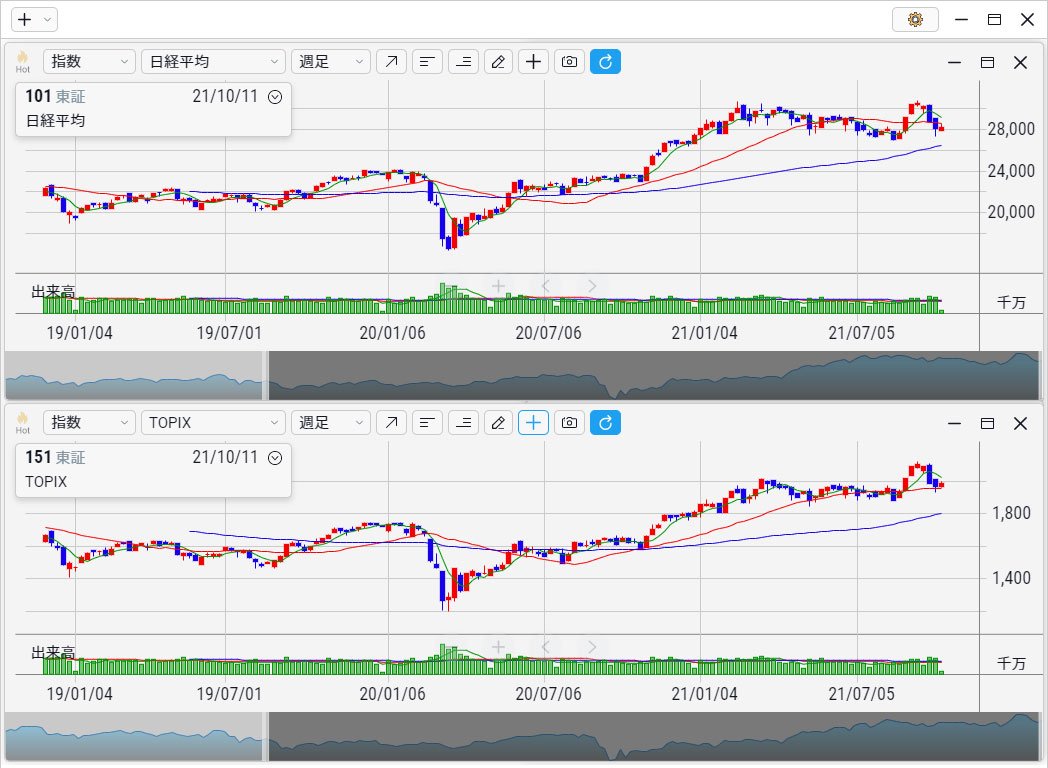Refresh the TOPIX chart with the blue reload button
Image resolution: width=1048 pixels, height=768 pixels.
[x=606, y=422]
